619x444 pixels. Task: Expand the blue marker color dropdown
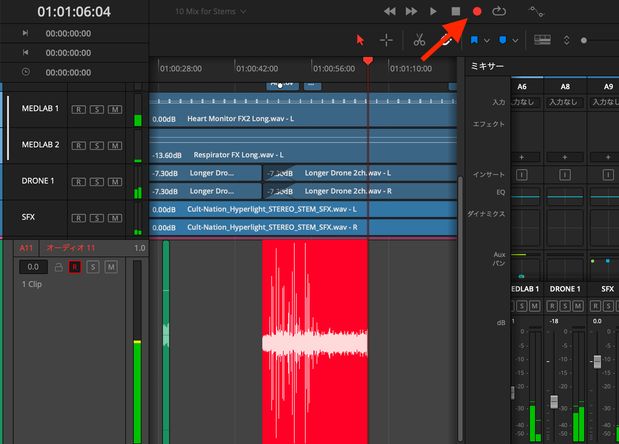[x=515, y=41]
